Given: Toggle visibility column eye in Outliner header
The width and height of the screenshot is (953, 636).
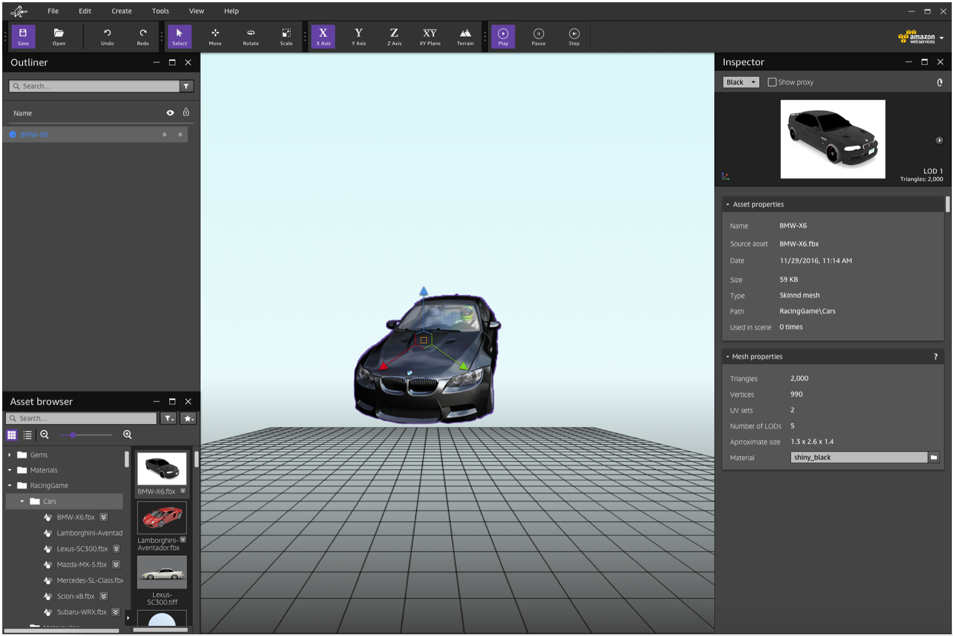Looking at the screenshot, I should pyautogui.click(x=170, y=112).
